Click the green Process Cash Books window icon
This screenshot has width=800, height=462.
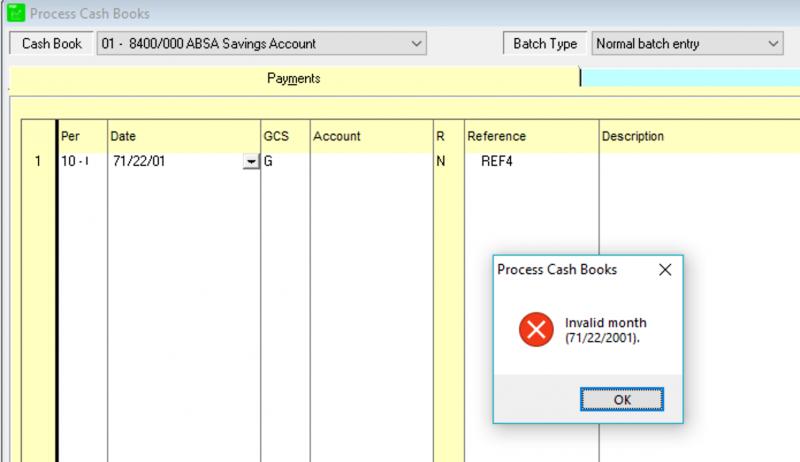(14, 13)
